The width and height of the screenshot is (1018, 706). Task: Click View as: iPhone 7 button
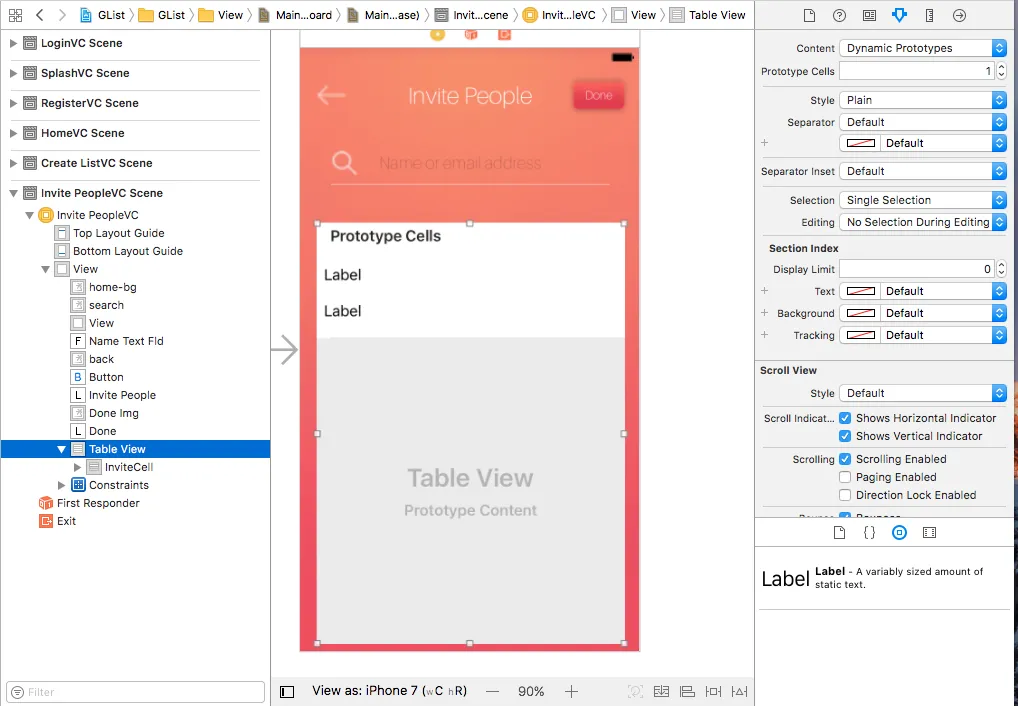390,691
